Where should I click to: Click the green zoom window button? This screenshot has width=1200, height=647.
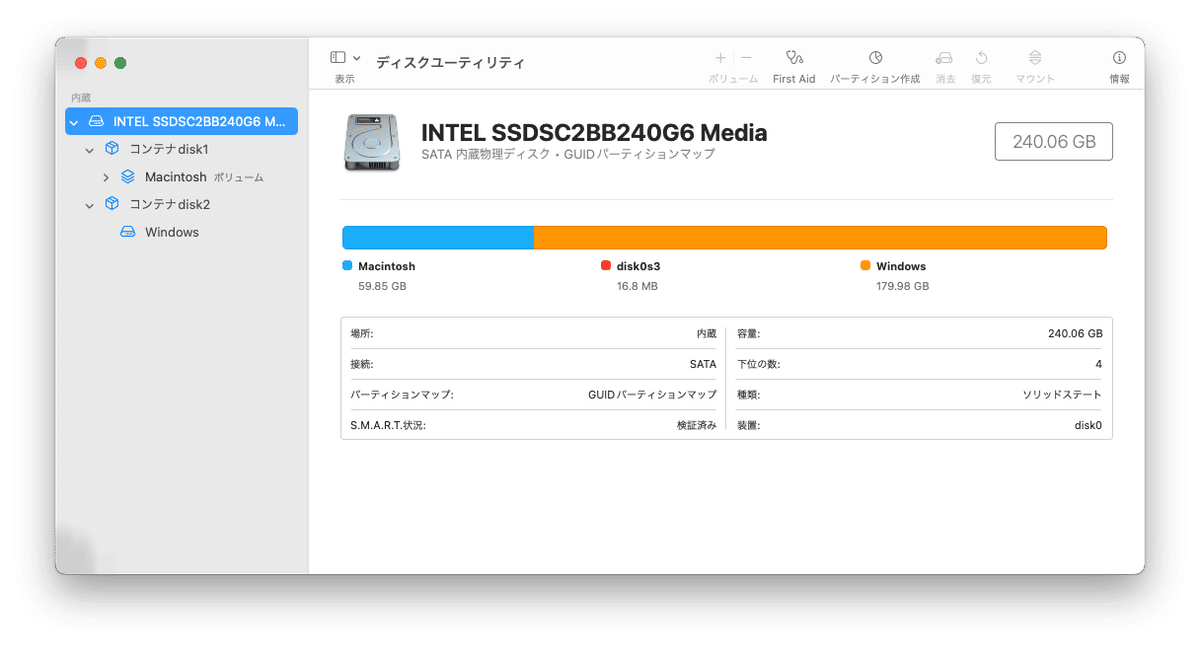[x=120, y=63]
